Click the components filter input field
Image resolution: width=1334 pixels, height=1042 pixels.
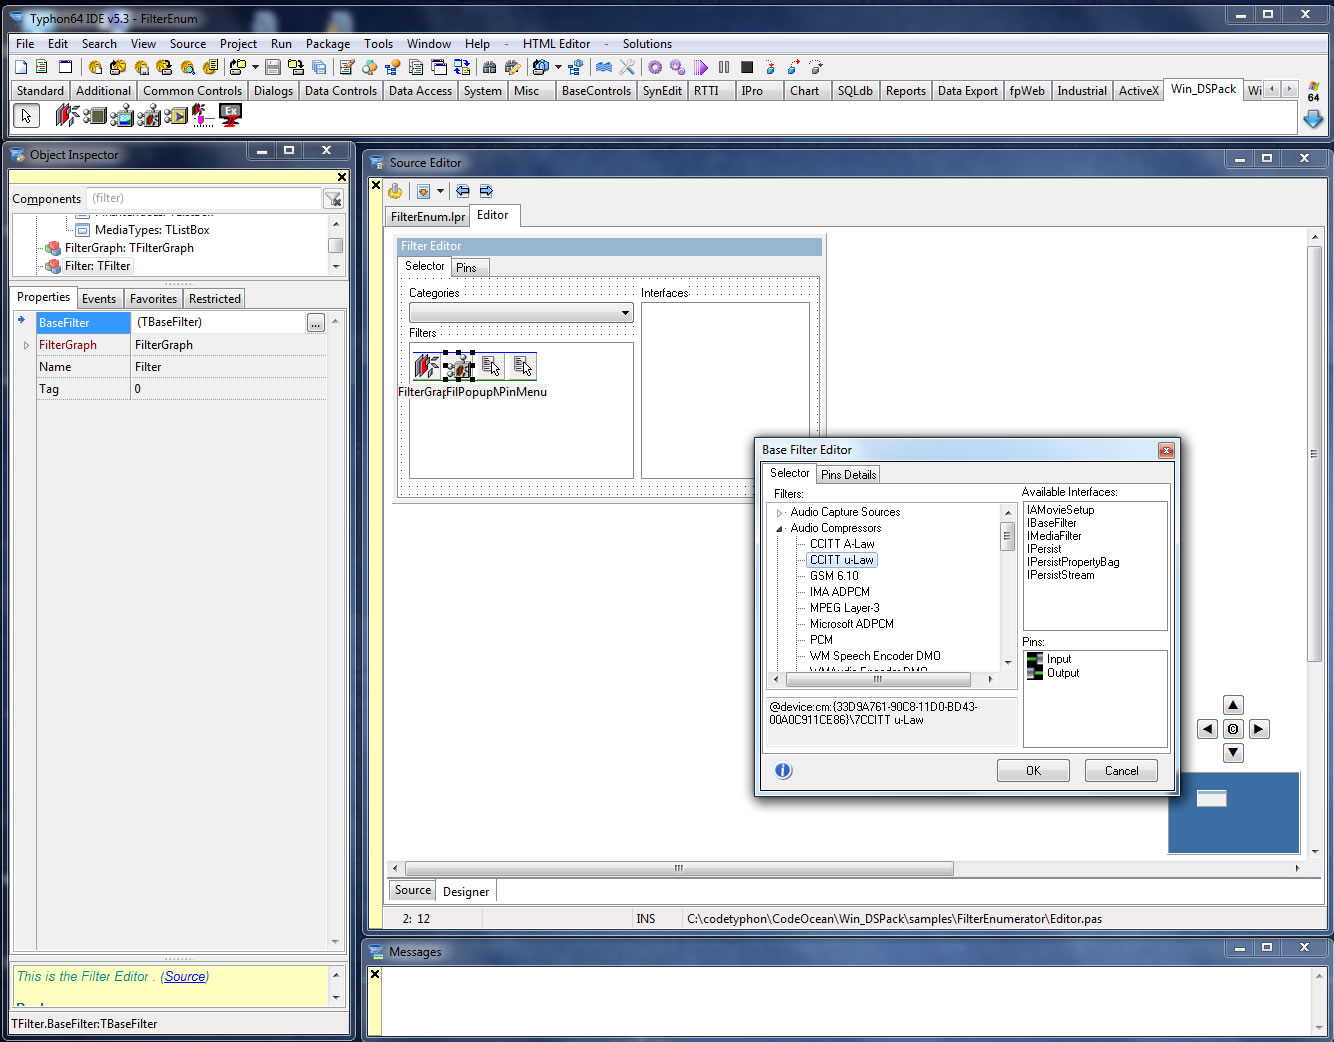[x=204, y=198]
